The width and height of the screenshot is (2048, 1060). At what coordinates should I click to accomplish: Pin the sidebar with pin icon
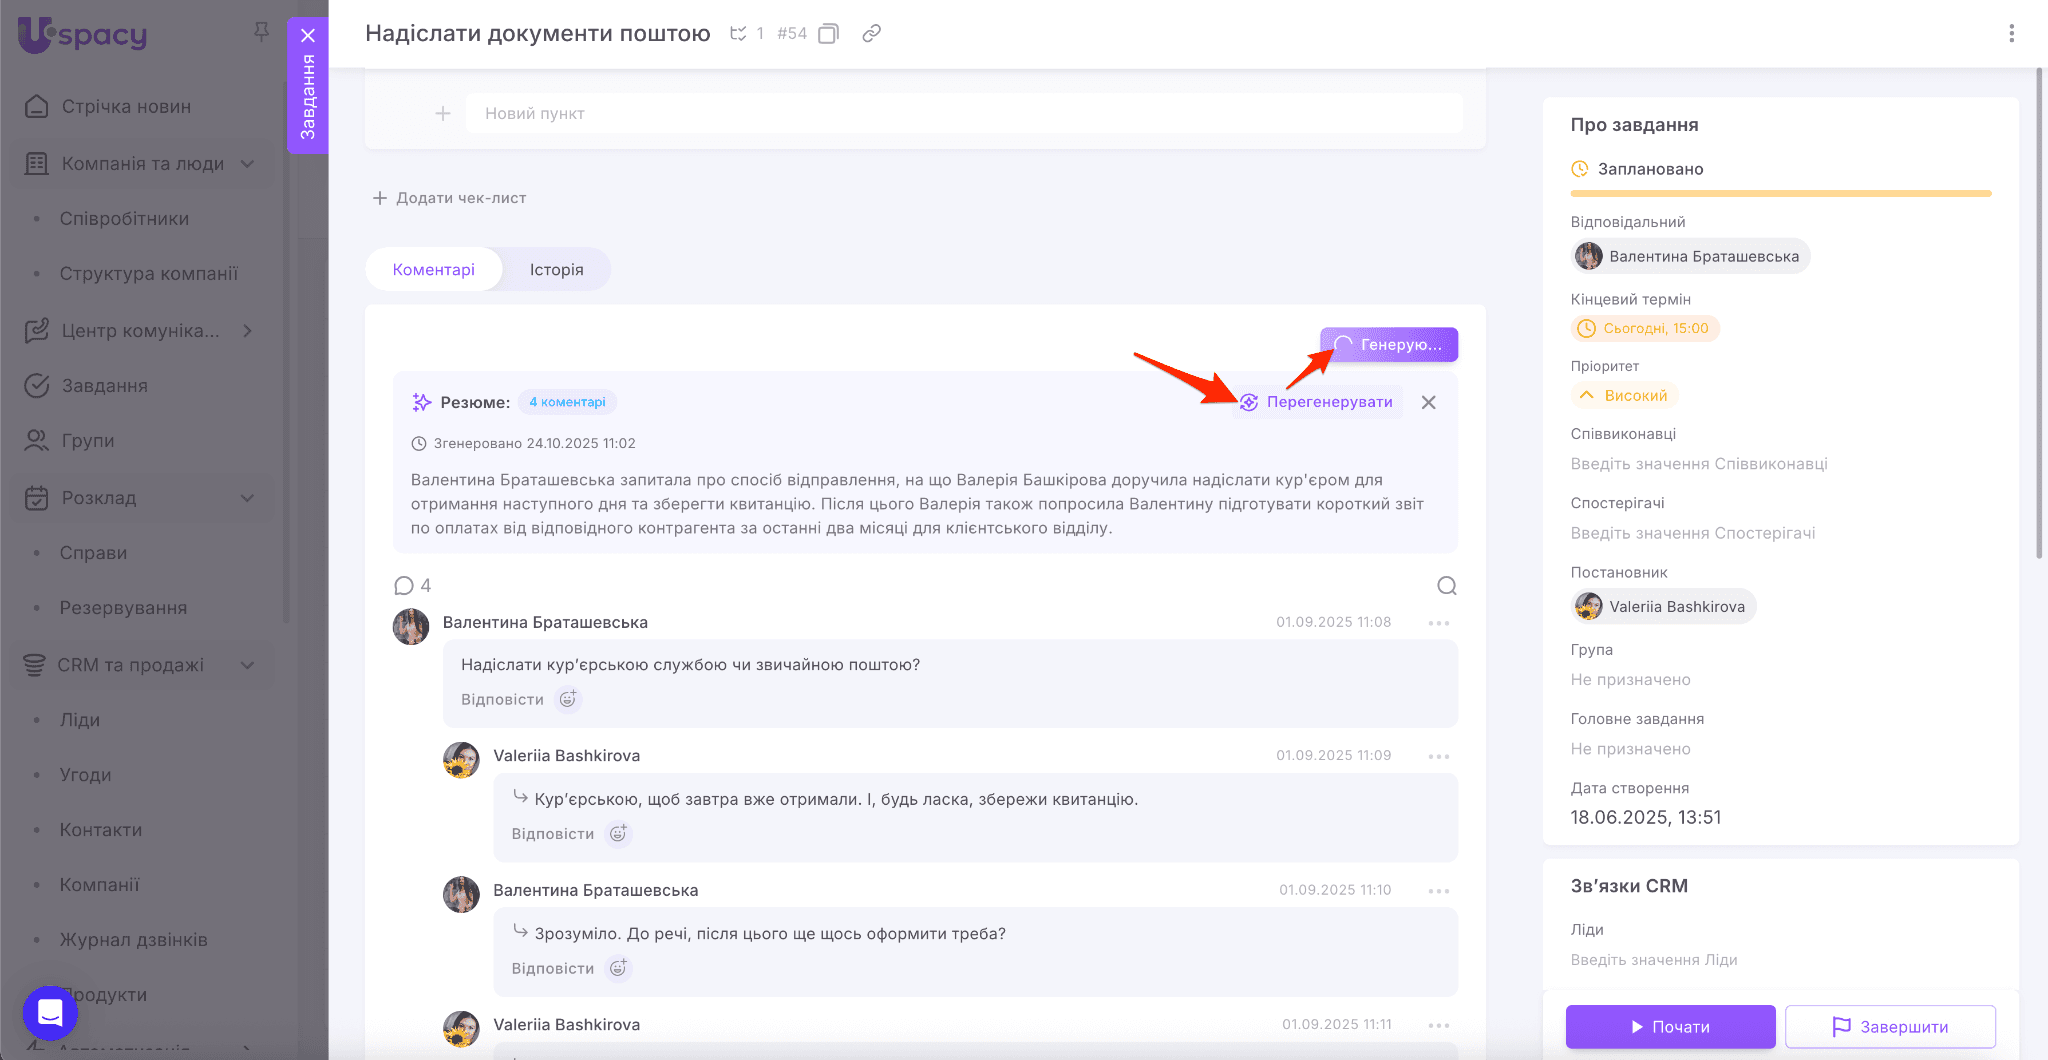point(262,32)
